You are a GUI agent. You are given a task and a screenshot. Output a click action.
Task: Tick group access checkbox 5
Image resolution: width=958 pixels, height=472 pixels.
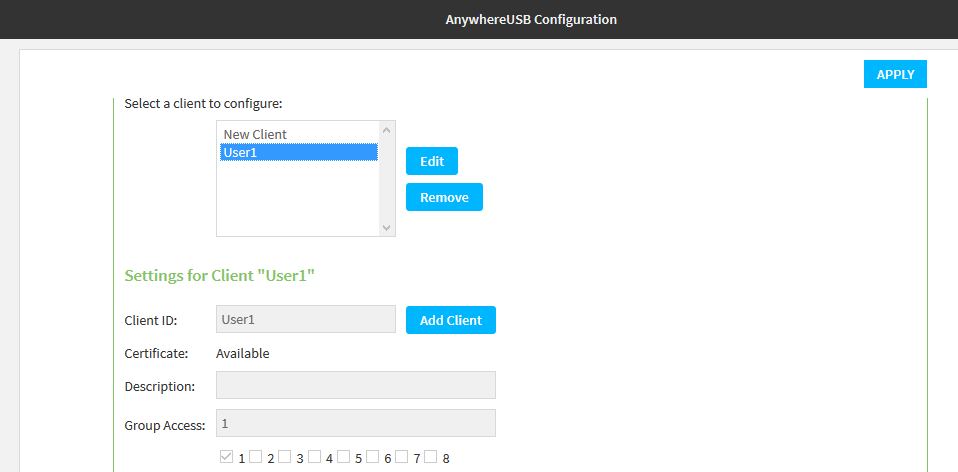[x=343, y=457]
